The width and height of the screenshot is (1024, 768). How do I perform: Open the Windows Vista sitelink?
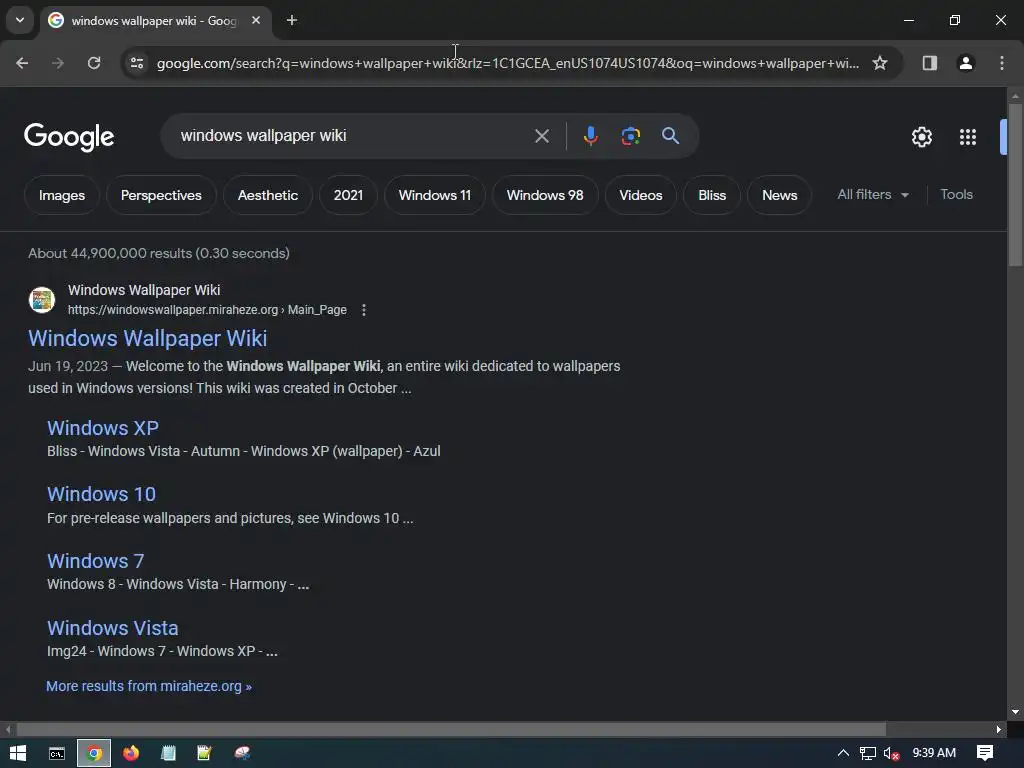[x=112, y=628]
